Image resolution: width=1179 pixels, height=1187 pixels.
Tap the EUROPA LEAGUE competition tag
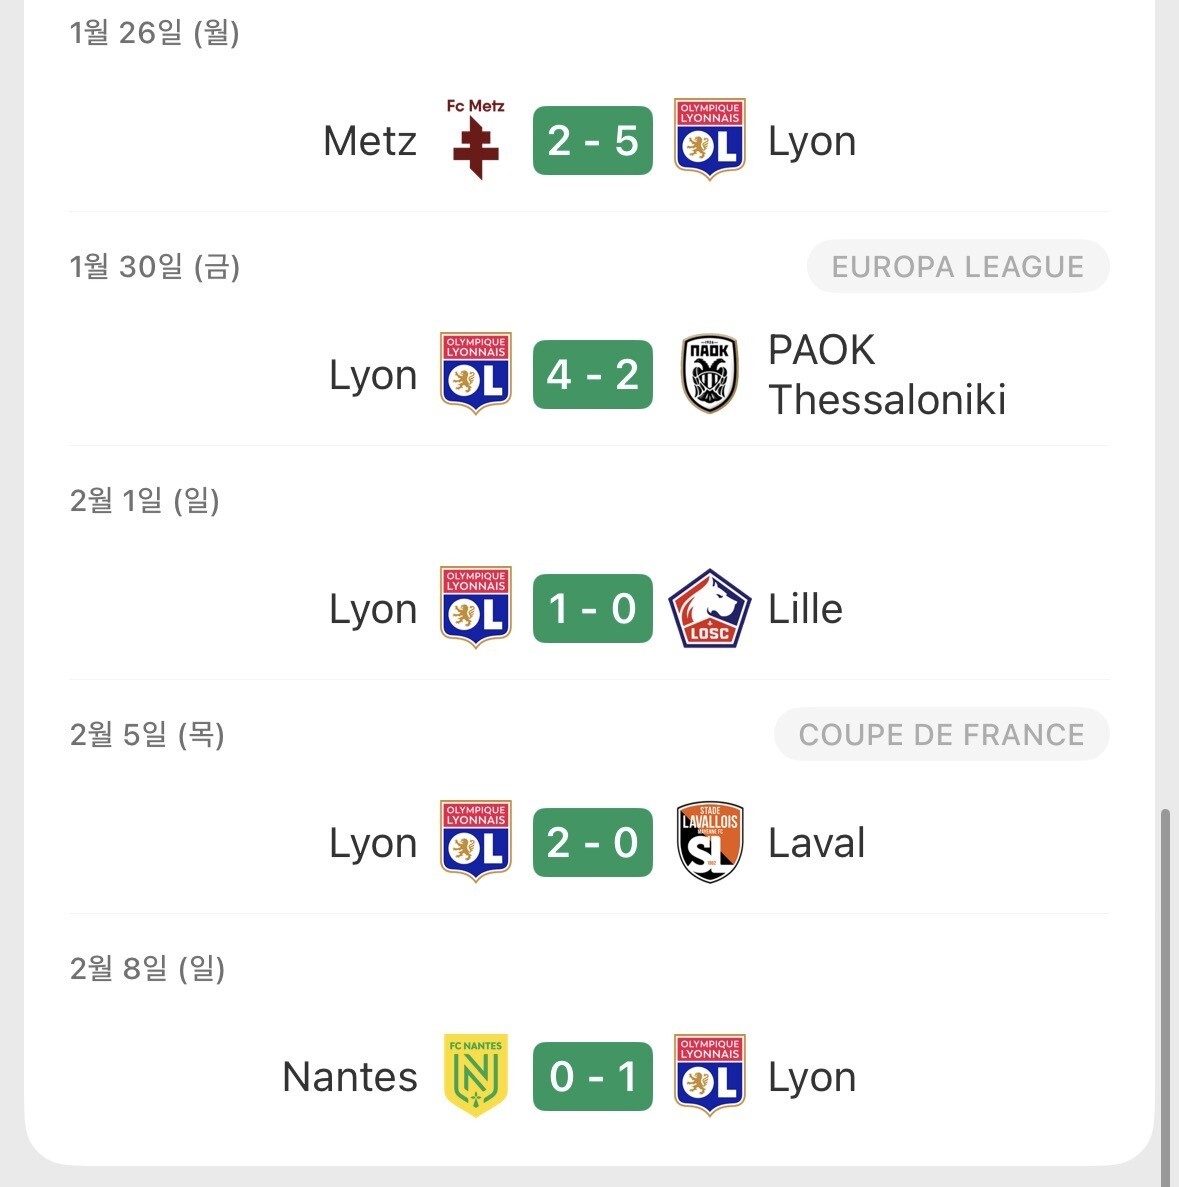[957, 267]
